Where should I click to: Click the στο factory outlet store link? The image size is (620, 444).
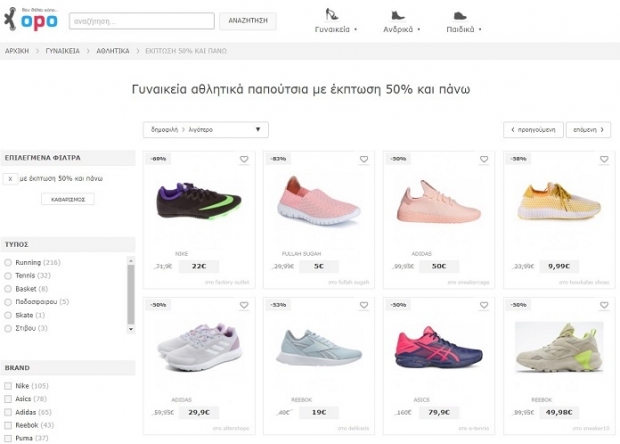pos(227,282)
